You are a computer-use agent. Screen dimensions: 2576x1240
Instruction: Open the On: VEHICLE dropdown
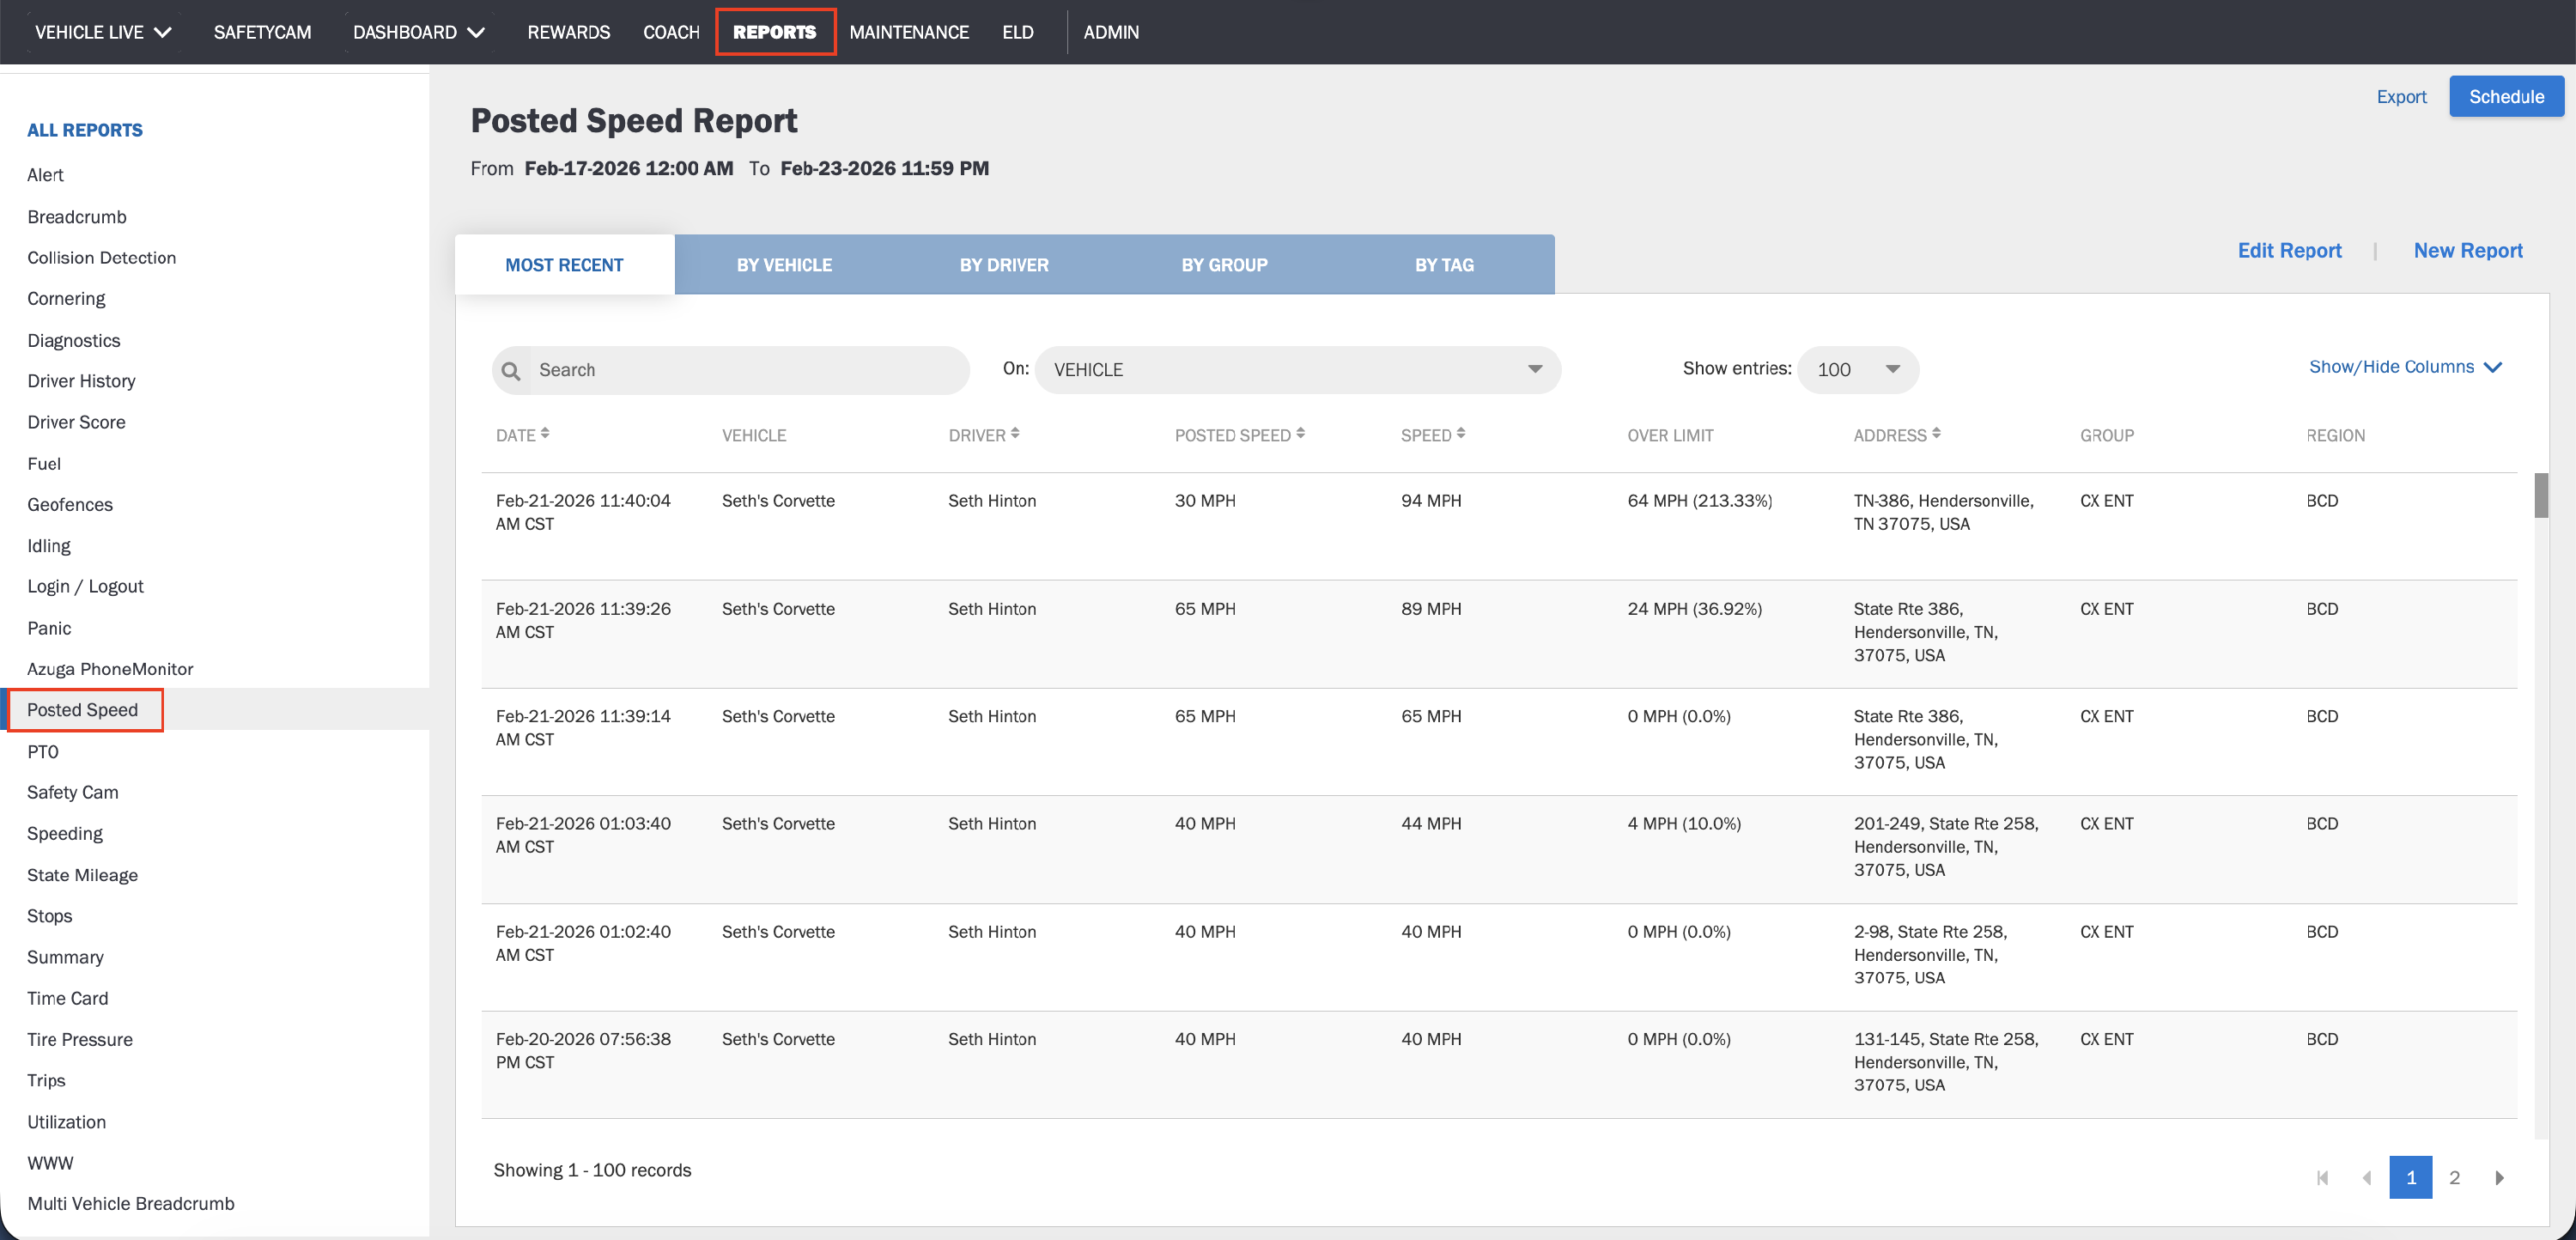pyautogui.click(x=1297, y=370)
